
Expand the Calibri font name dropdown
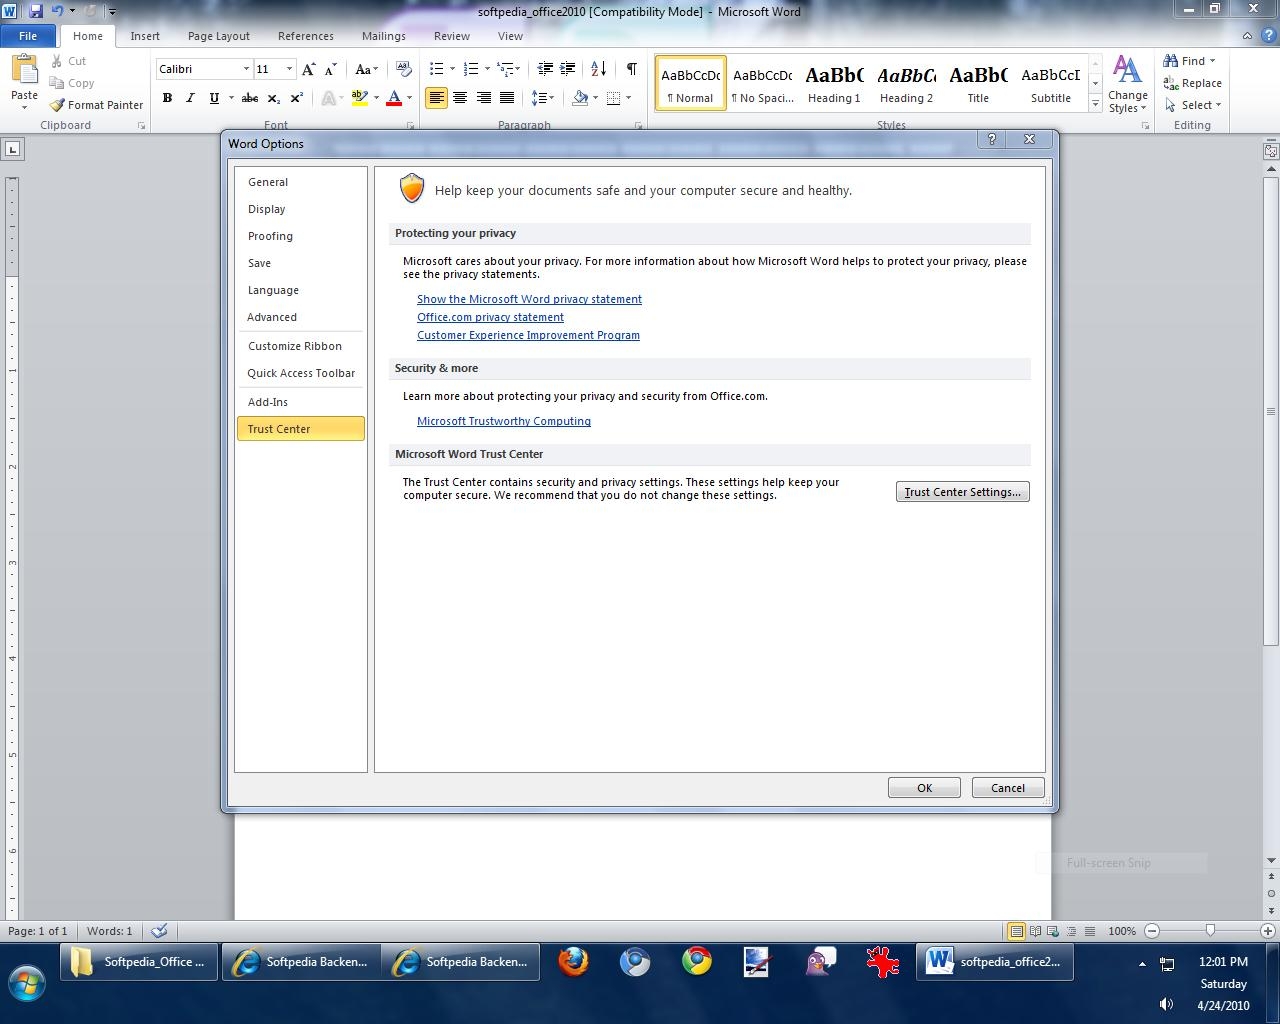click(246, 69)
